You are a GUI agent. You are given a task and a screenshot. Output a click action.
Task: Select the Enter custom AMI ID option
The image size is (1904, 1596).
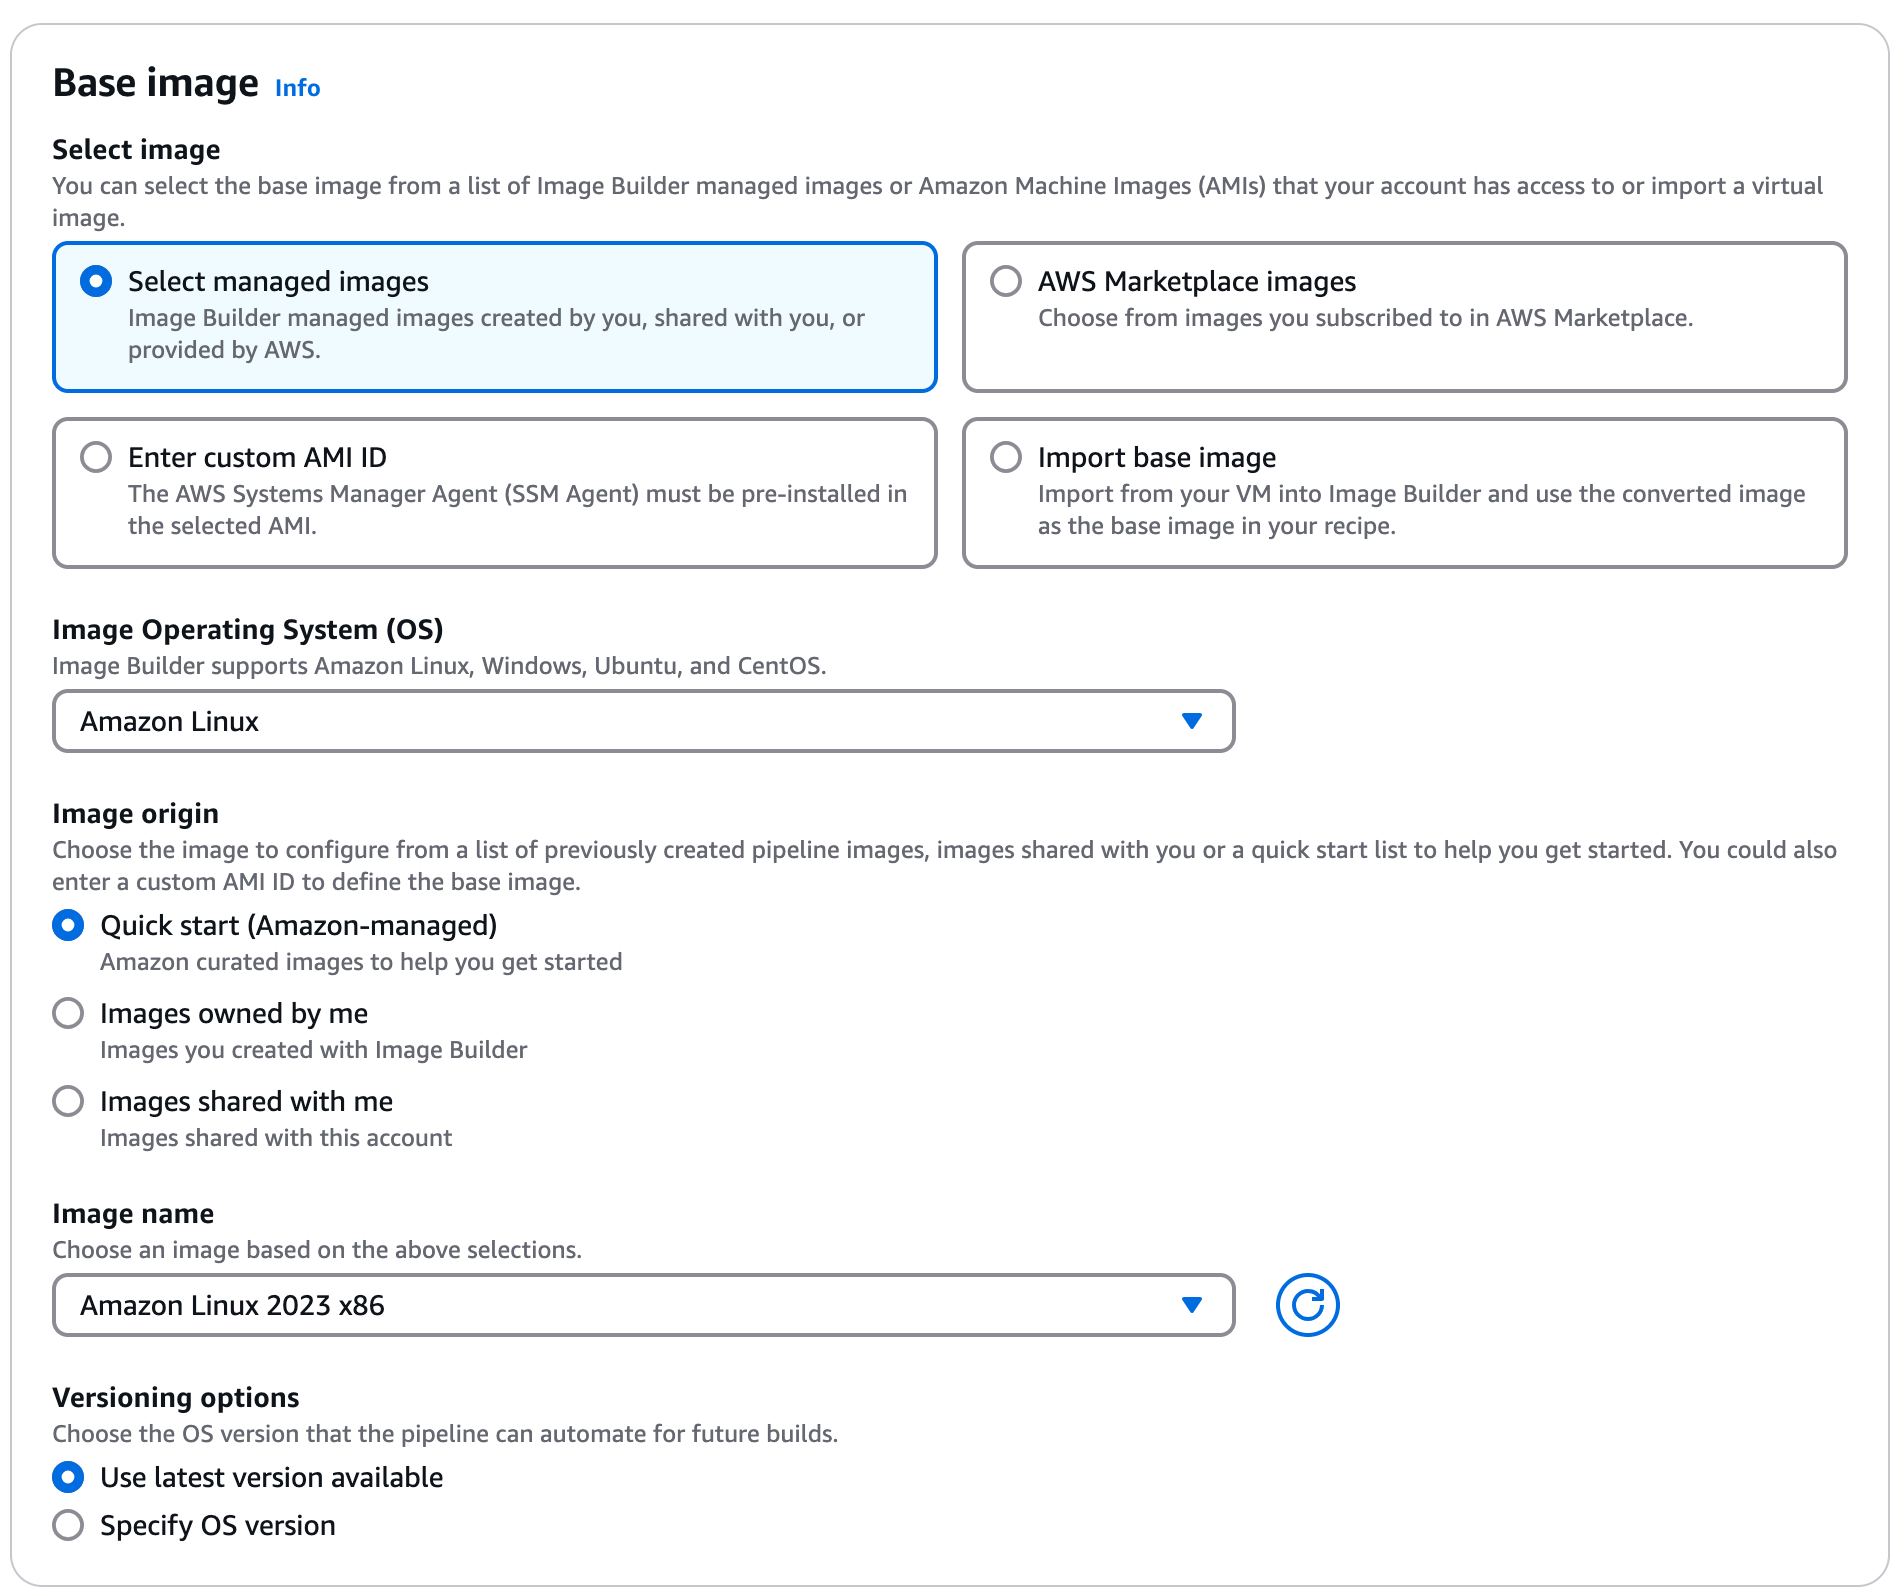pos(96,457)
